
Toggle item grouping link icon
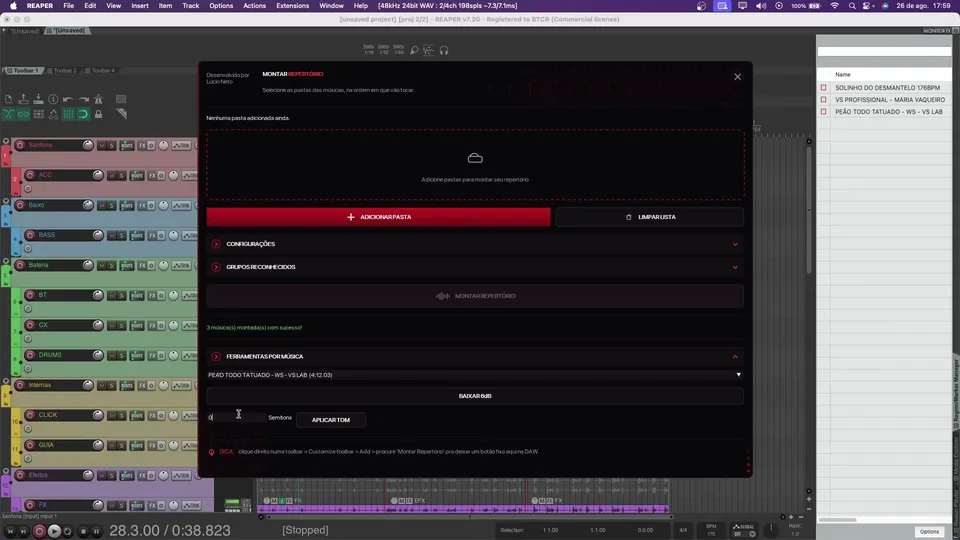tap(23, 114)
